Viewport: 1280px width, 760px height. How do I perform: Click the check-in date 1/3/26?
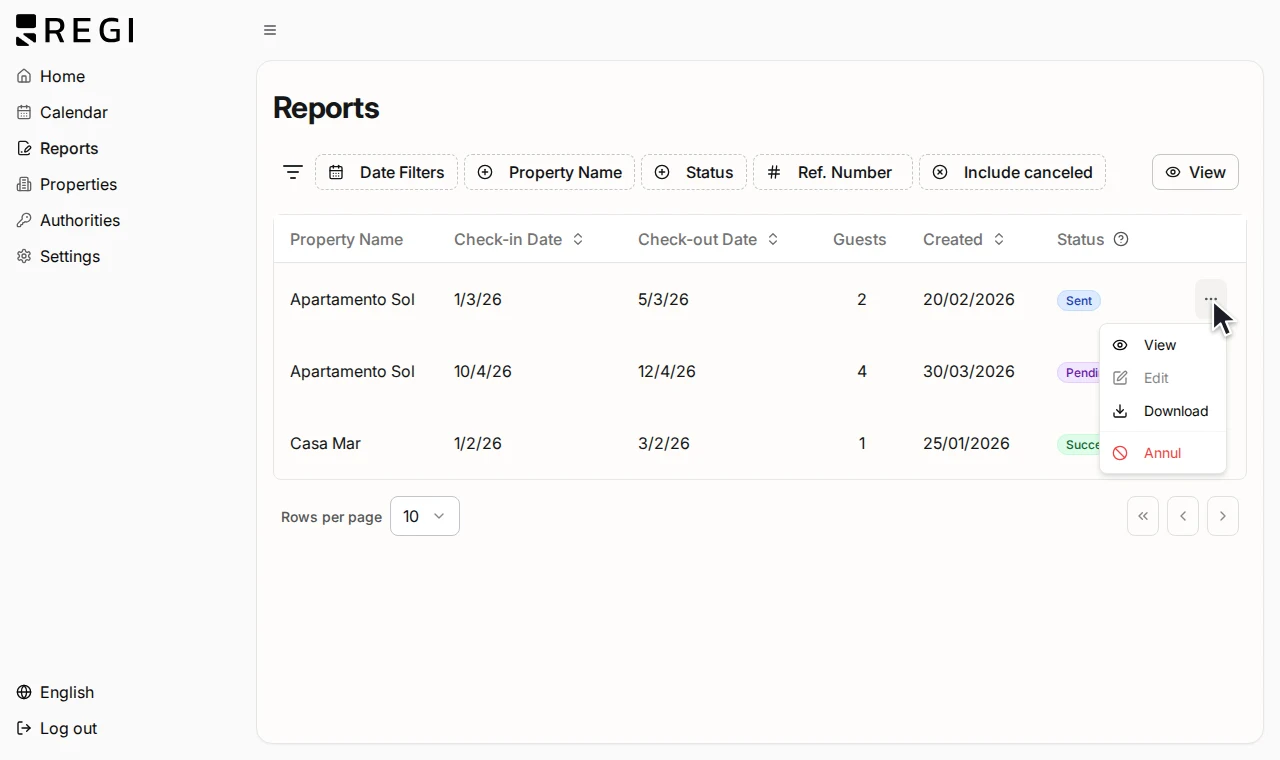(478, 299)
